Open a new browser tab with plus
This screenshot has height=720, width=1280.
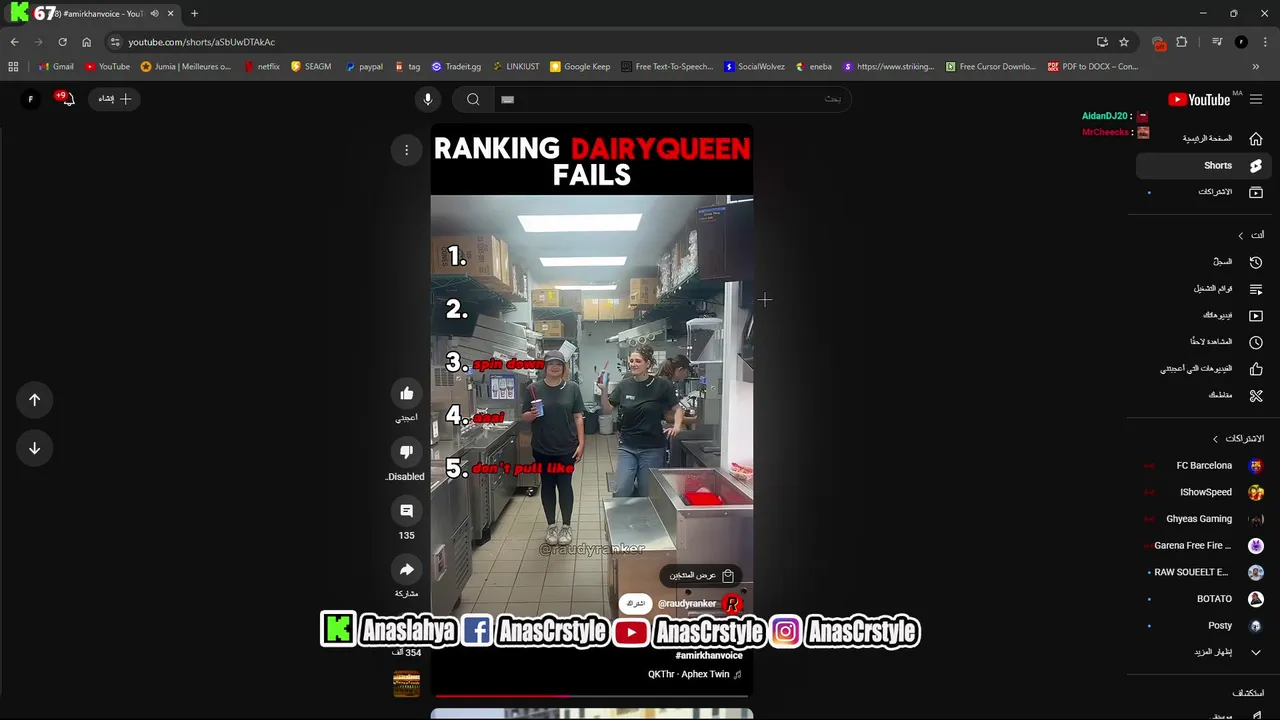click(194, 14)
